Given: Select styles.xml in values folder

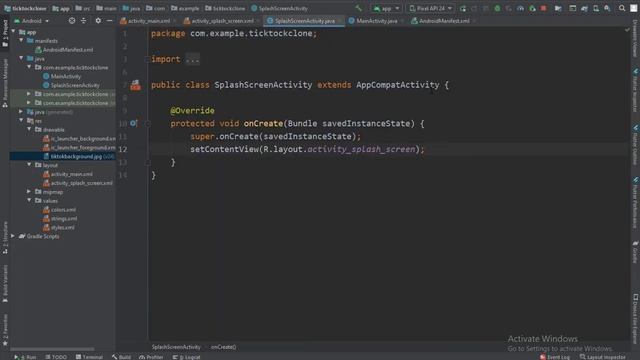Looking at the screenshot, I should coord(59,228).
